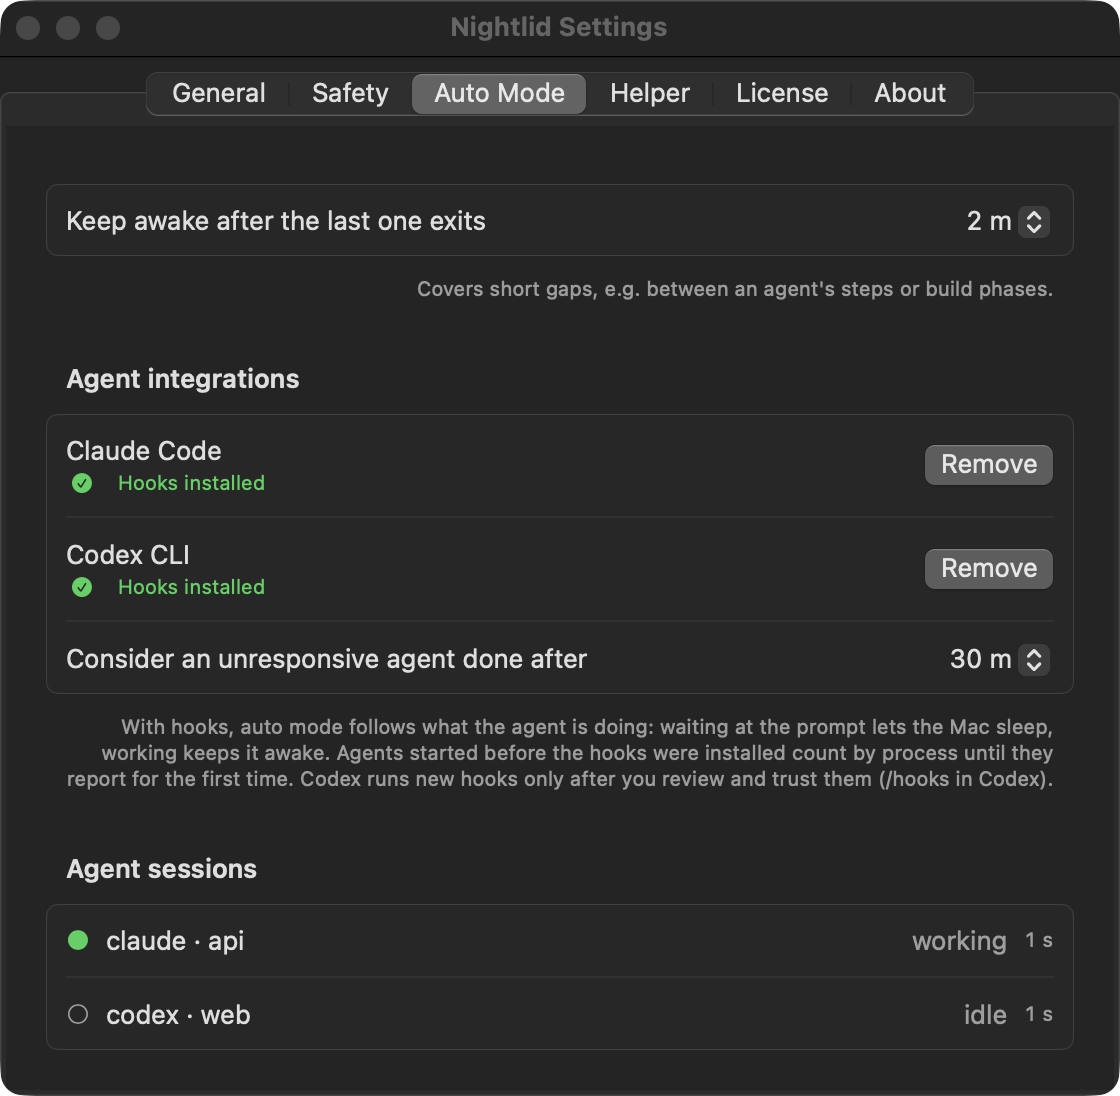Open the unresponsive agent timeout popup (30 m)
This screenshot has width=1120, height=1096.
point(1034,659)
